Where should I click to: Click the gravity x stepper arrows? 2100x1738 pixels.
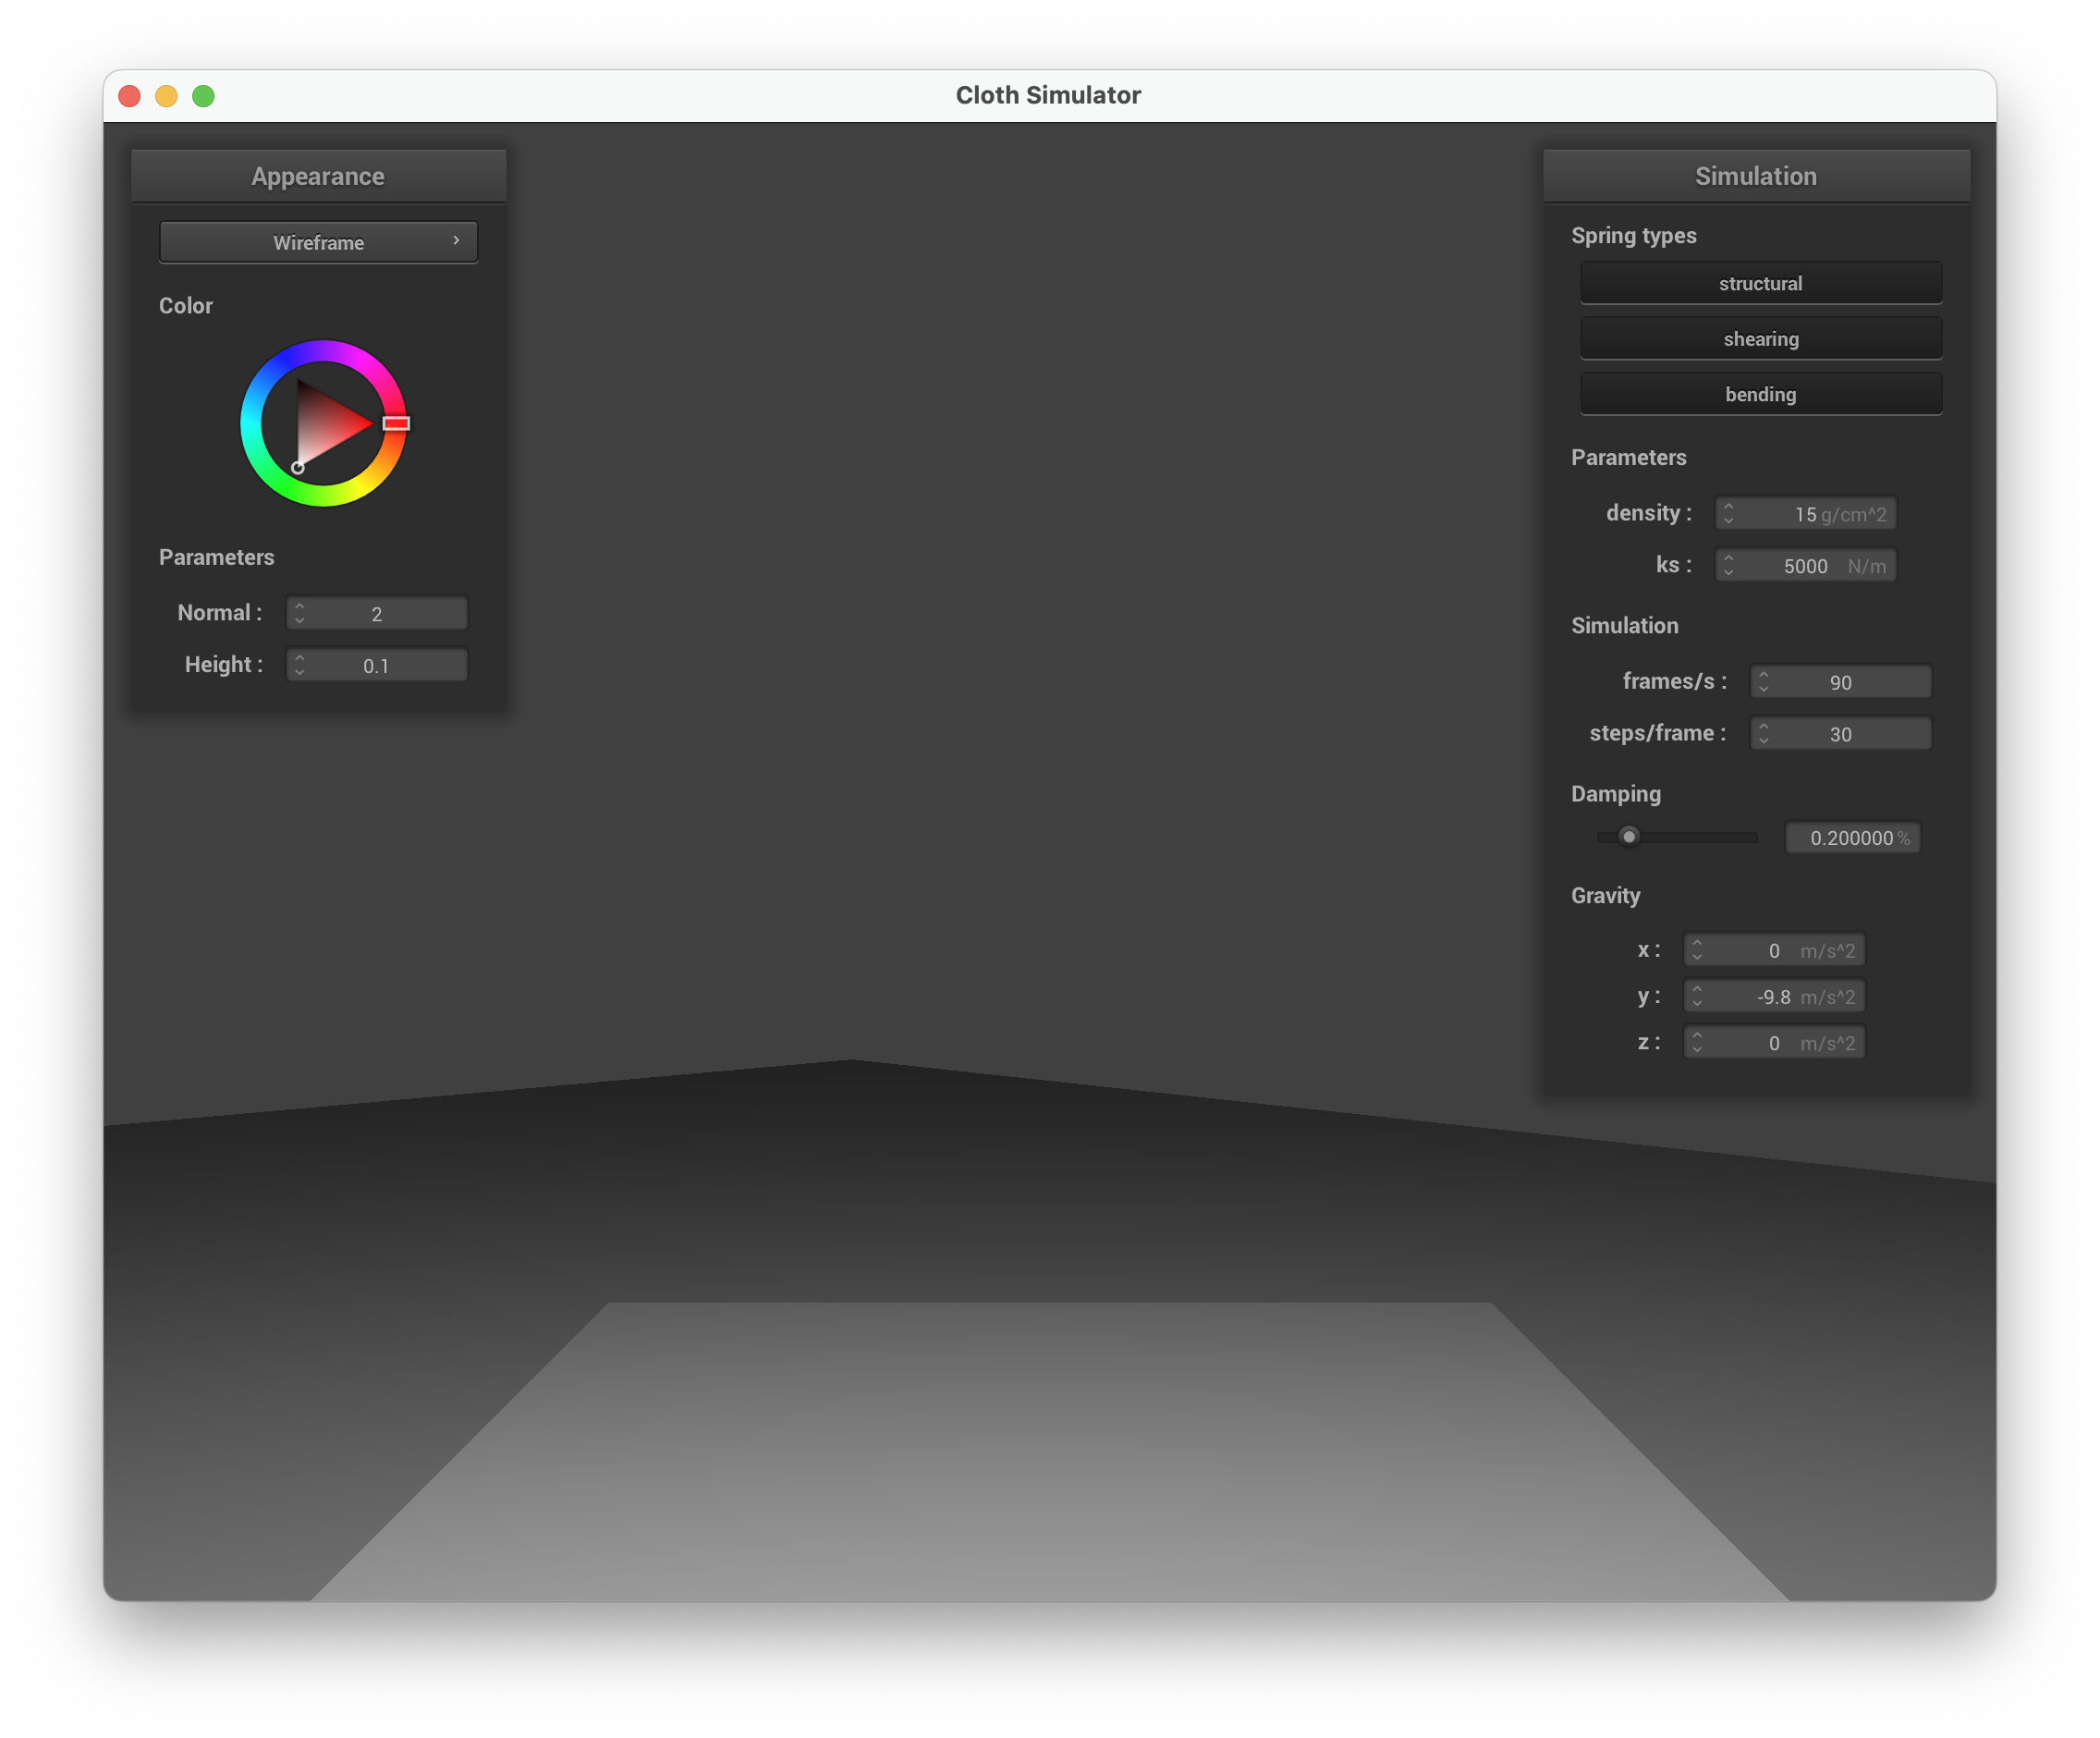pyautogui.click(x=1696, y=950)
